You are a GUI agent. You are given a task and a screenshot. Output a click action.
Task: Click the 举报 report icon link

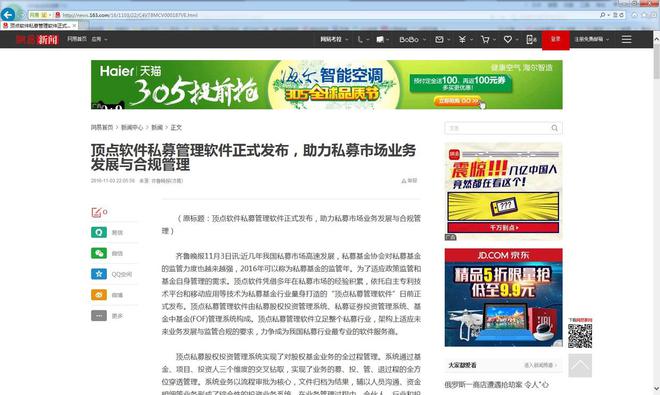coord(409,181)
